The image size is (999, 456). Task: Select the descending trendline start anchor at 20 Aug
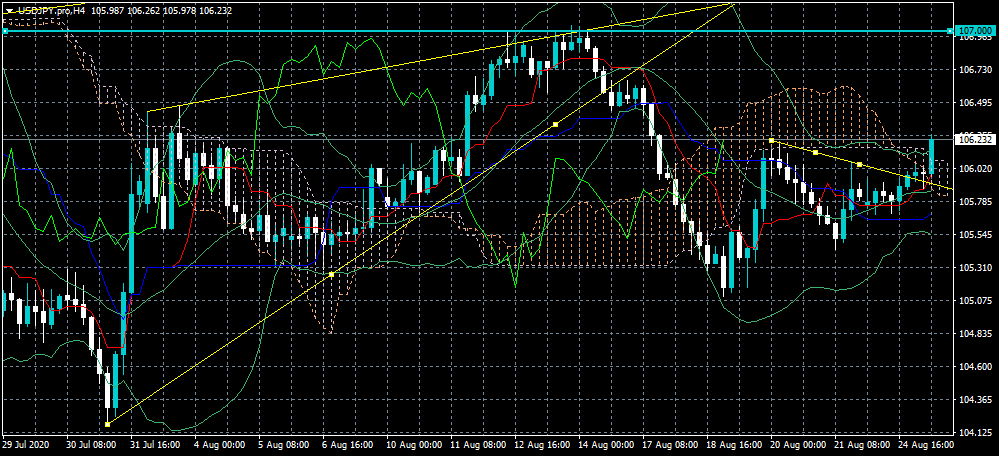(771, 140)
